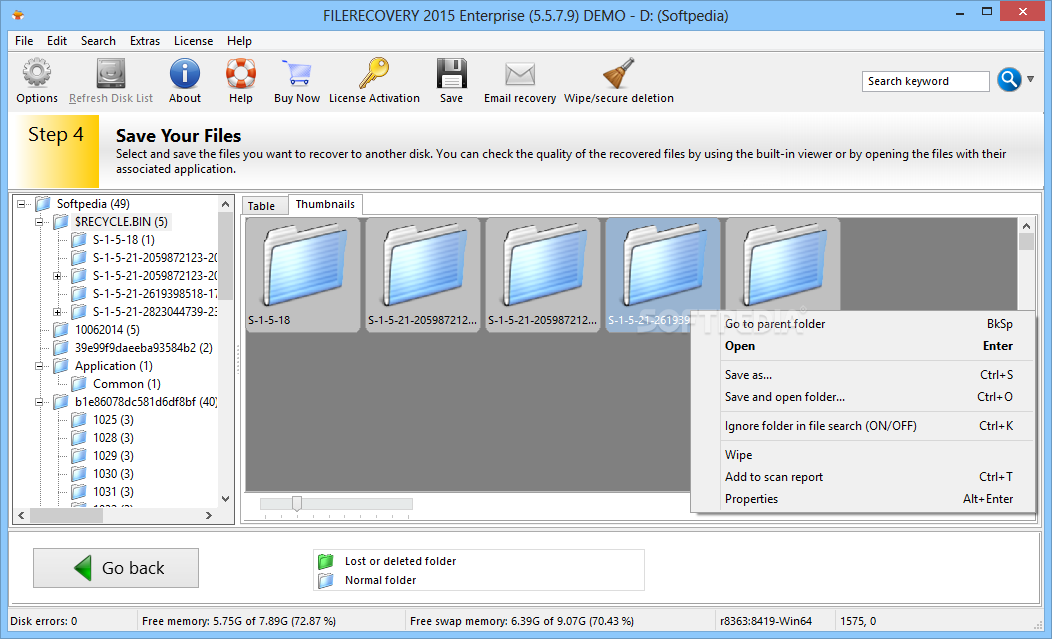Image resolution: width=1052 pixels, height=639 pixels.
Task: Select the fifth unlabeled folder thumbnail
Action: (x=782, y=264)
